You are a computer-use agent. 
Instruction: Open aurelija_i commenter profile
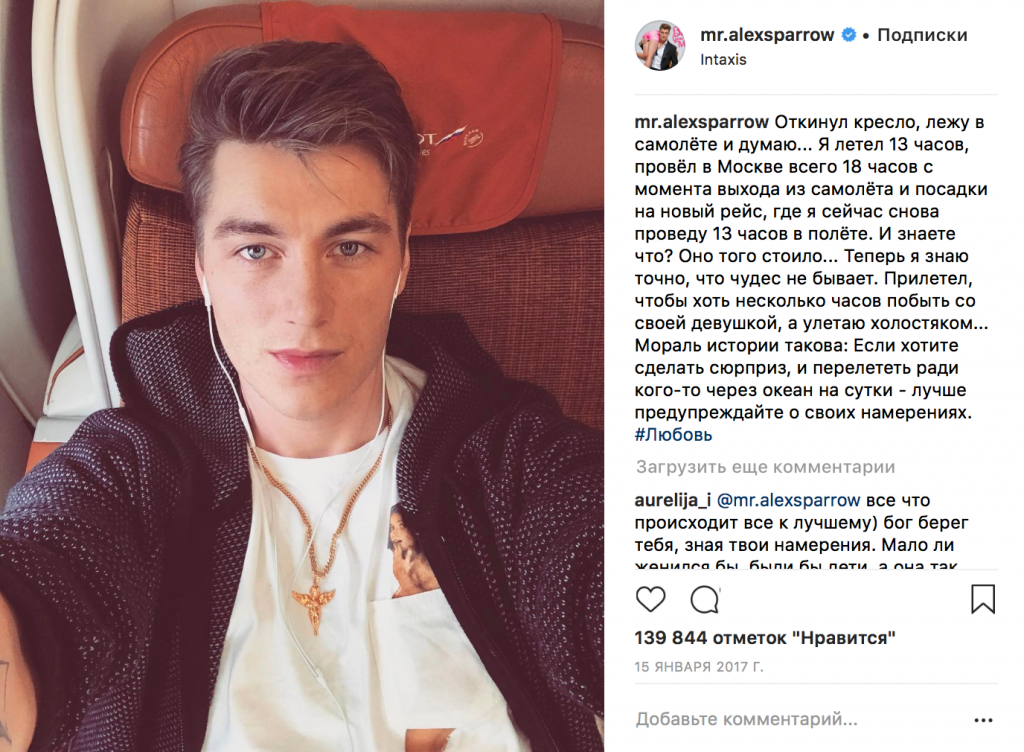pos(673,501)
